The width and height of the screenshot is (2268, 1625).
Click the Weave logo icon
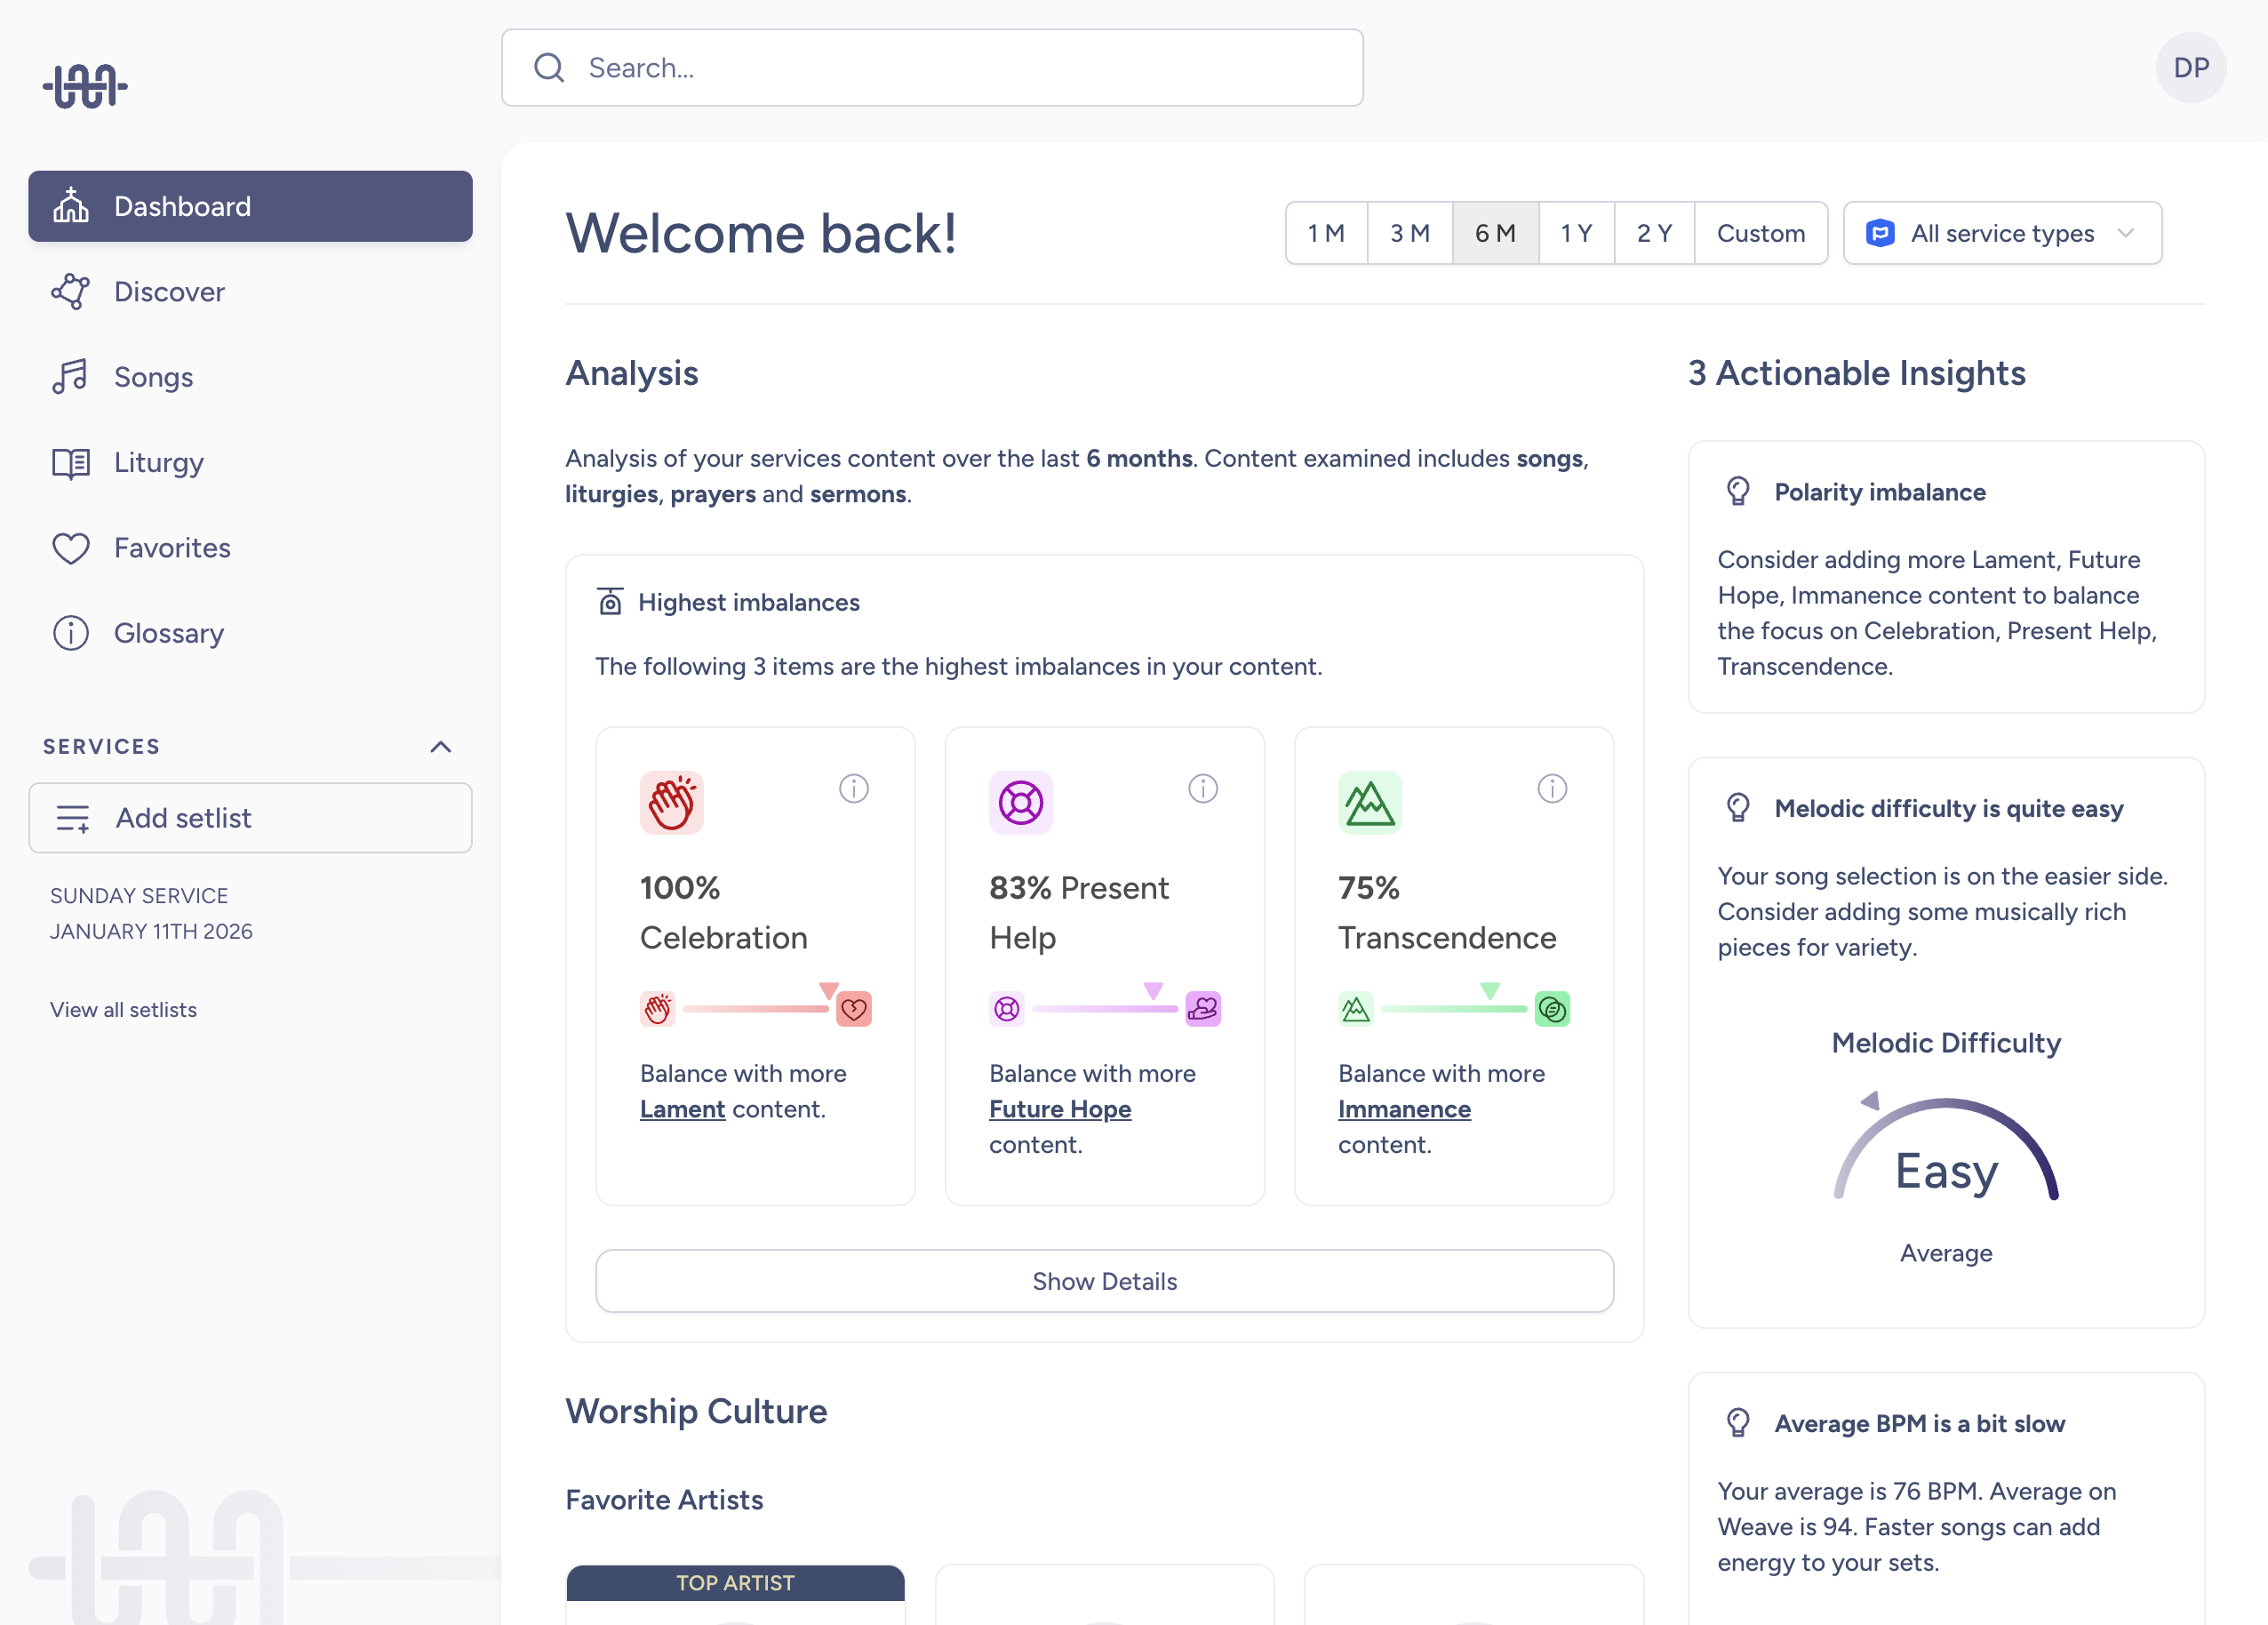click(85, 86)
